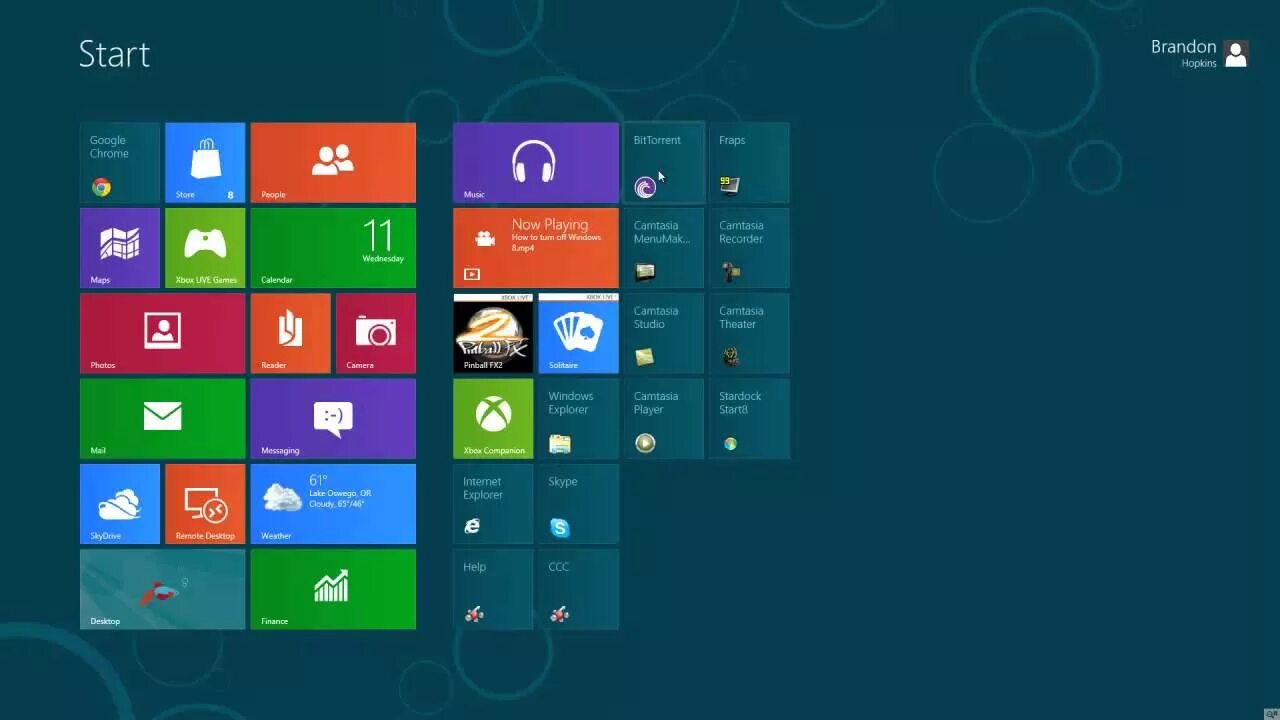Click the semantic zoom button at bottom-right corner
Screen dimensions: 1280x720
(x=1270, y=712)
